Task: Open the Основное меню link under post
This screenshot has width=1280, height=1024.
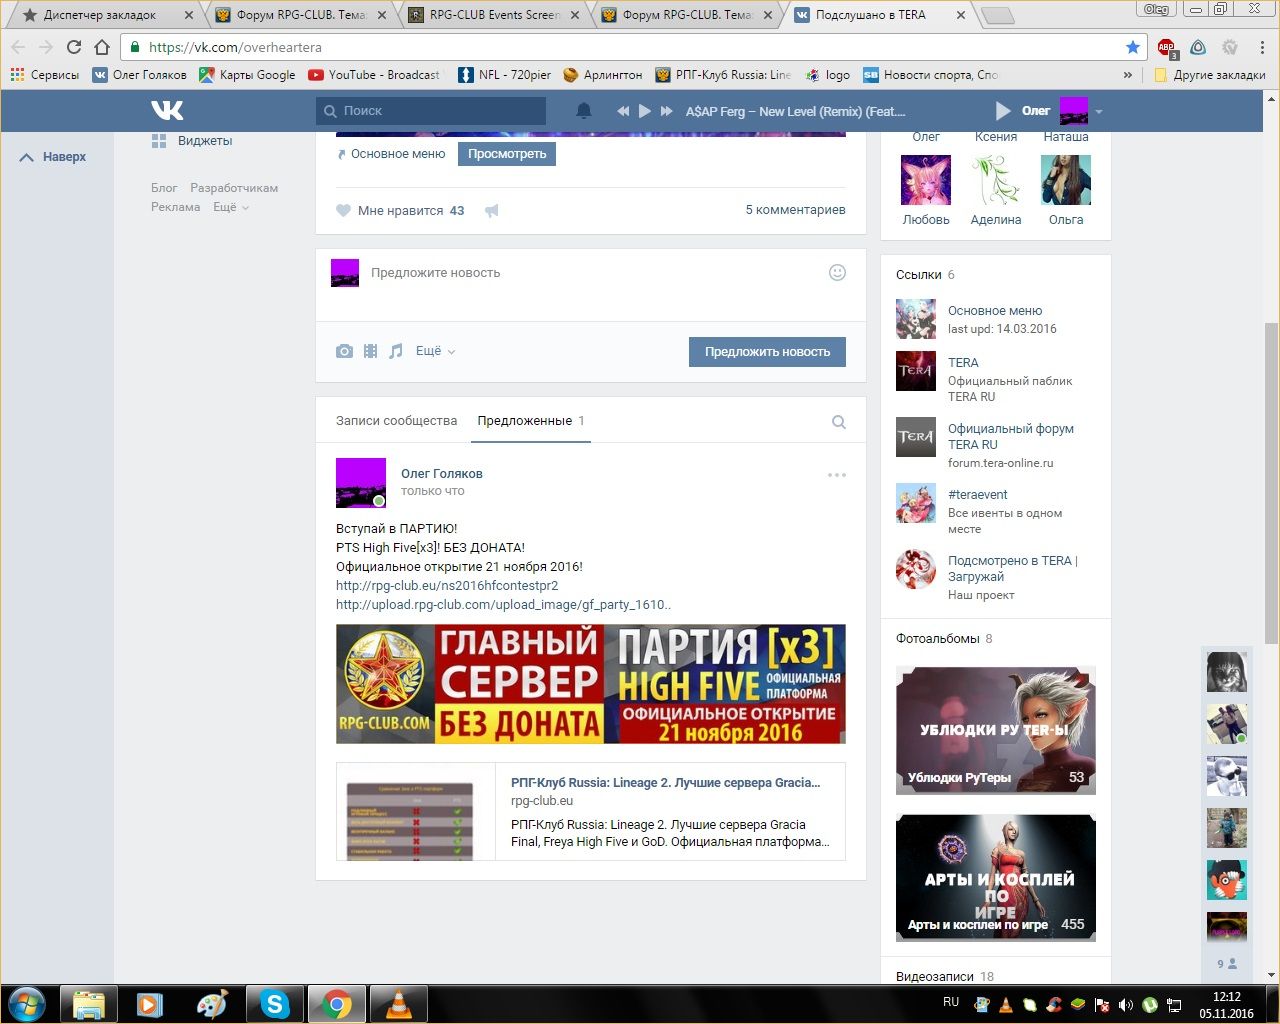Action: click(x=398, y=154)
